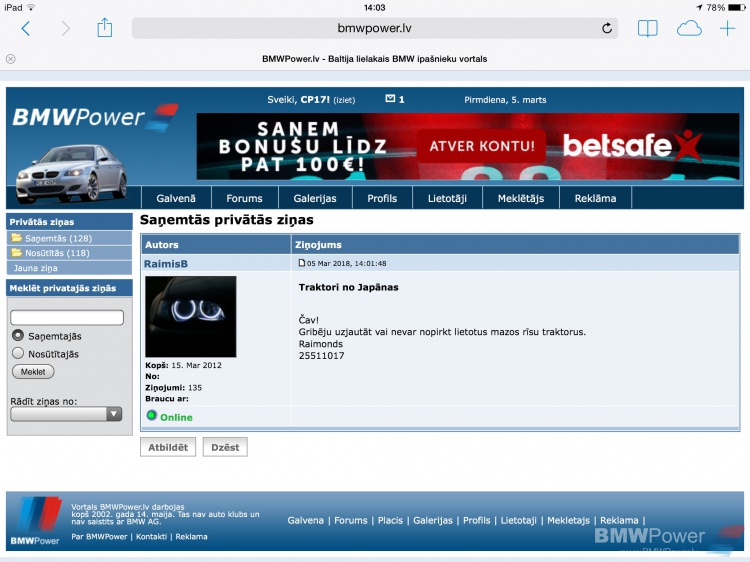Viewport: 750px width, 562px height.
Task: Click the Dzēst delete button
Action: click(225, 447)
